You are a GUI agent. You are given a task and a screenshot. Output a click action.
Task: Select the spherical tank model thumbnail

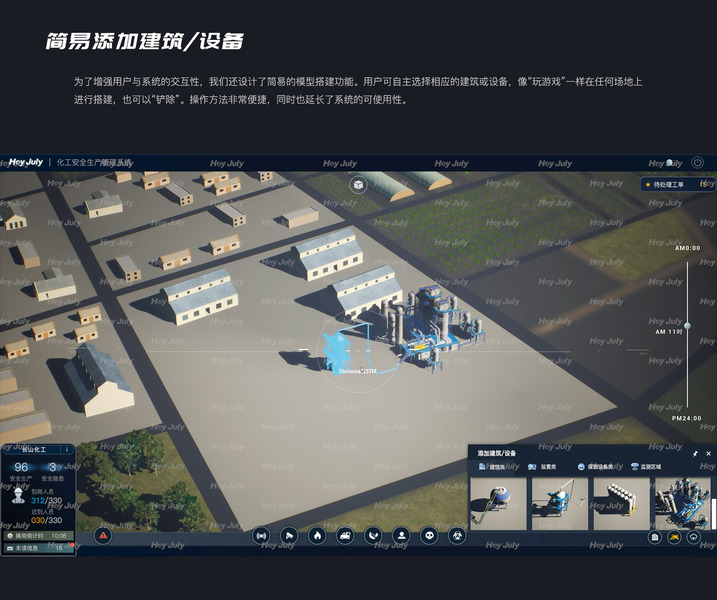click(x=498, y=504)
